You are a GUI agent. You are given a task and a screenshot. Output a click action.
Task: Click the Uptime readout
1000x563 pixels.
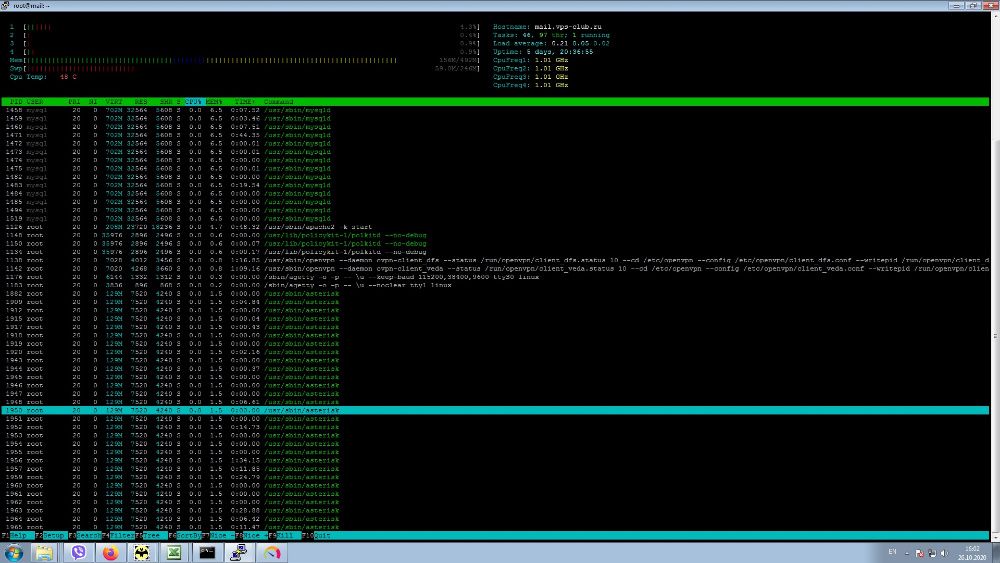pos(543,52)
